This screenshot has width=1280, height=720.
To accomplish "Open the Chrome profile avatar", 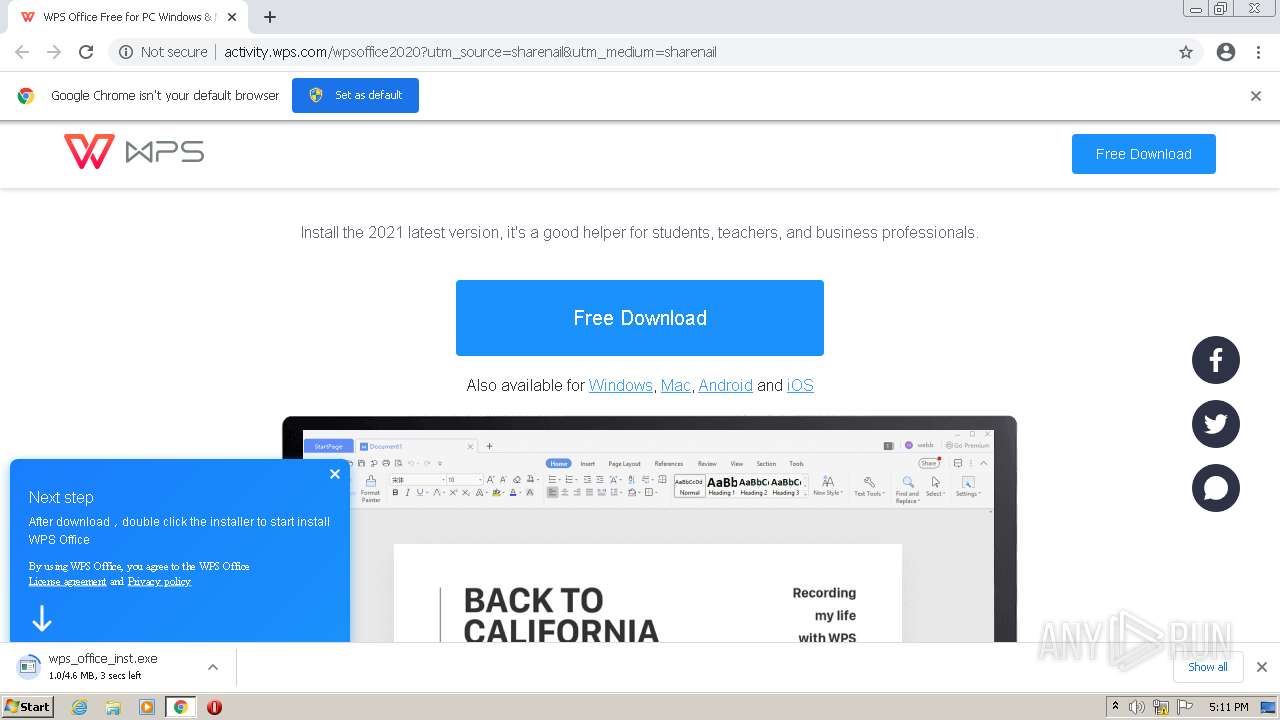I will point(1226,52).
